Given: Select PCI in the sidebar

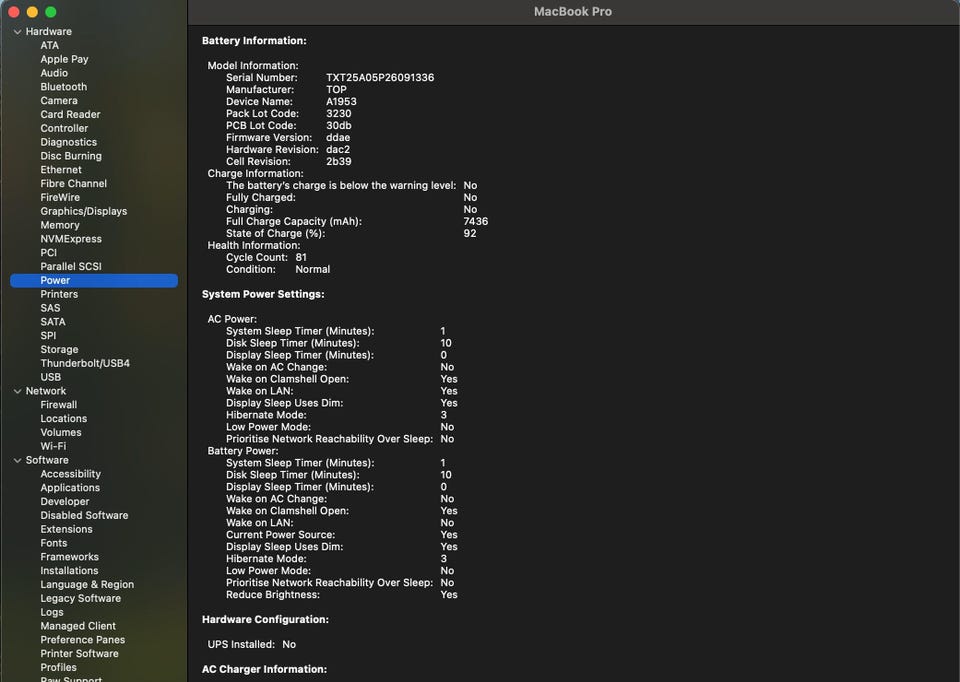Looking at the screenshot, I should 48,253.
